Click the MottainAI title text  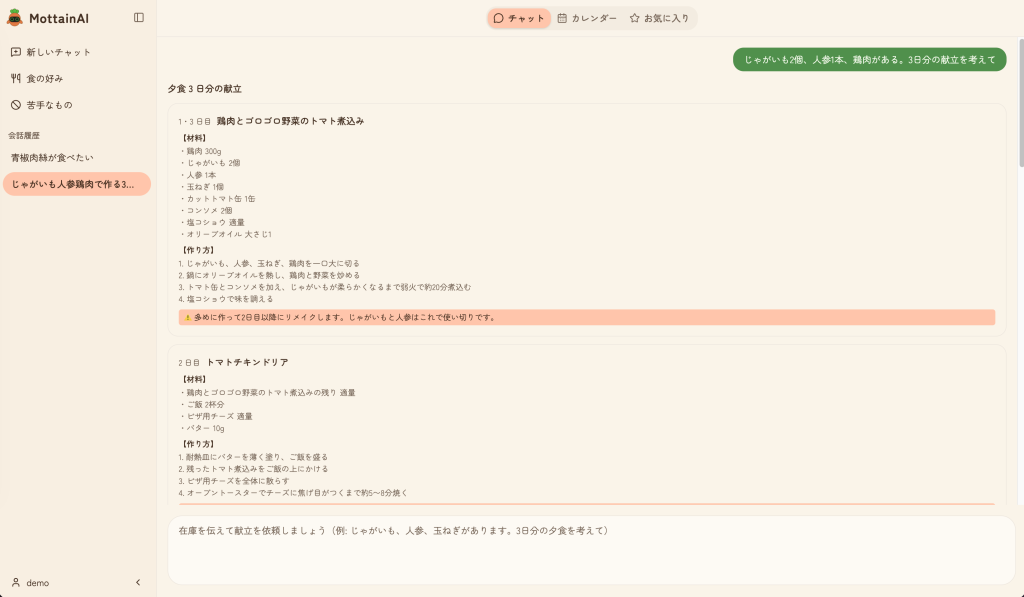pyautogui.click(x=59, y=18)
